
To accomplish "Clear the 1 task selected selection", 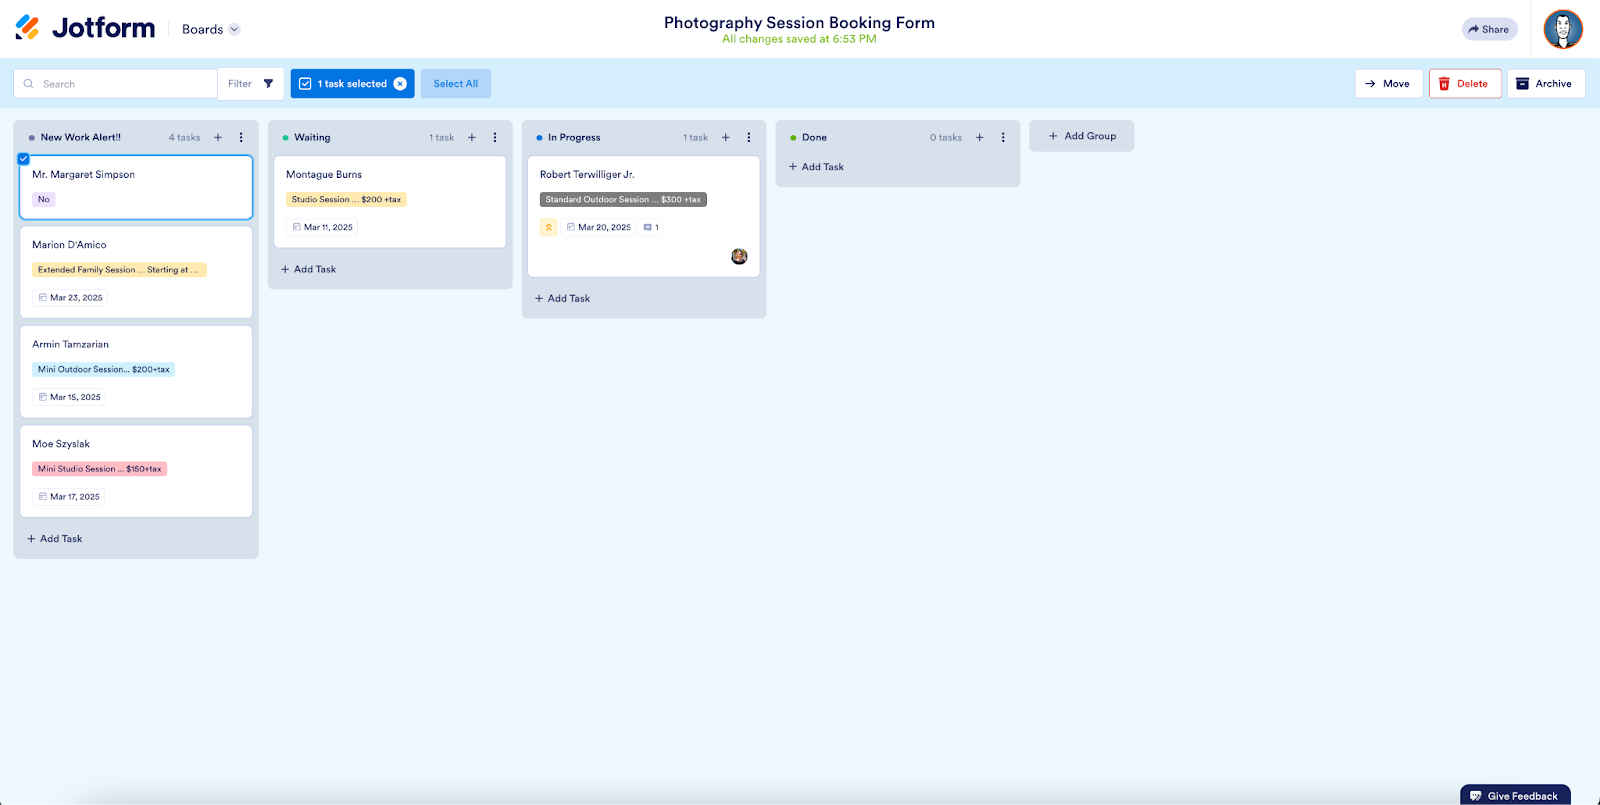I will (400, 84).
